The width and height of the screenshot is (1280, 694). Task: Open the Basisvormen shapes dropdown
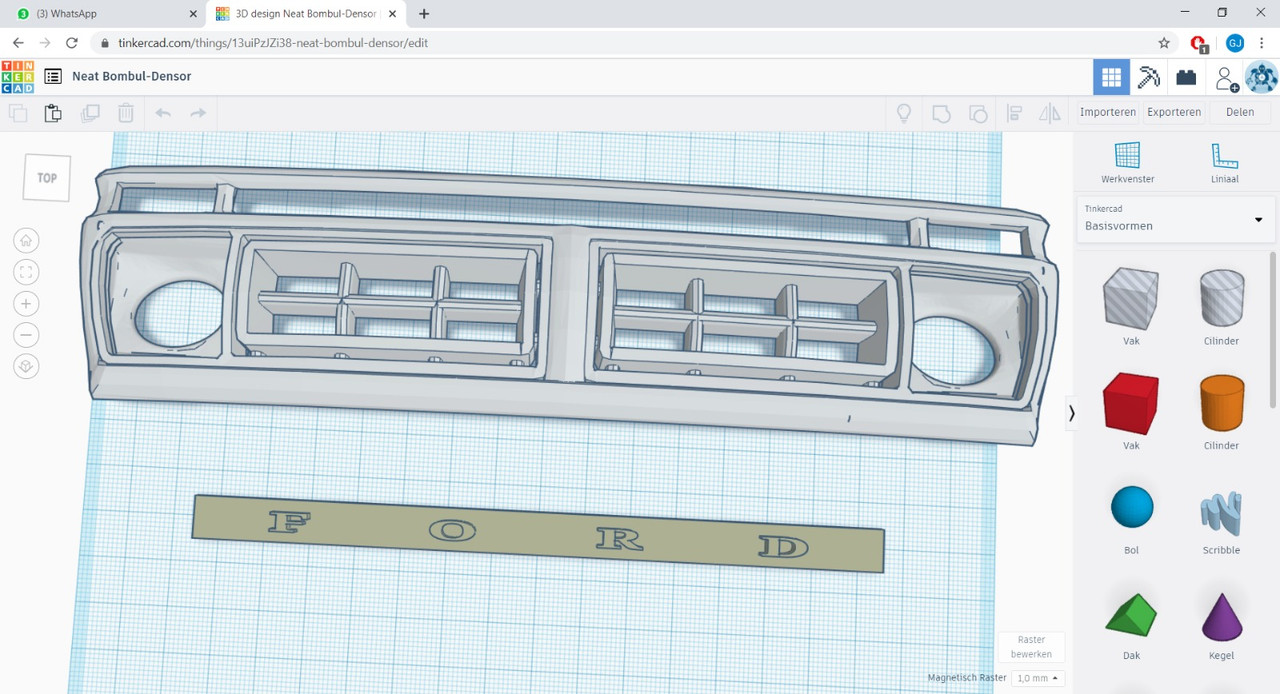point(1175,219)
